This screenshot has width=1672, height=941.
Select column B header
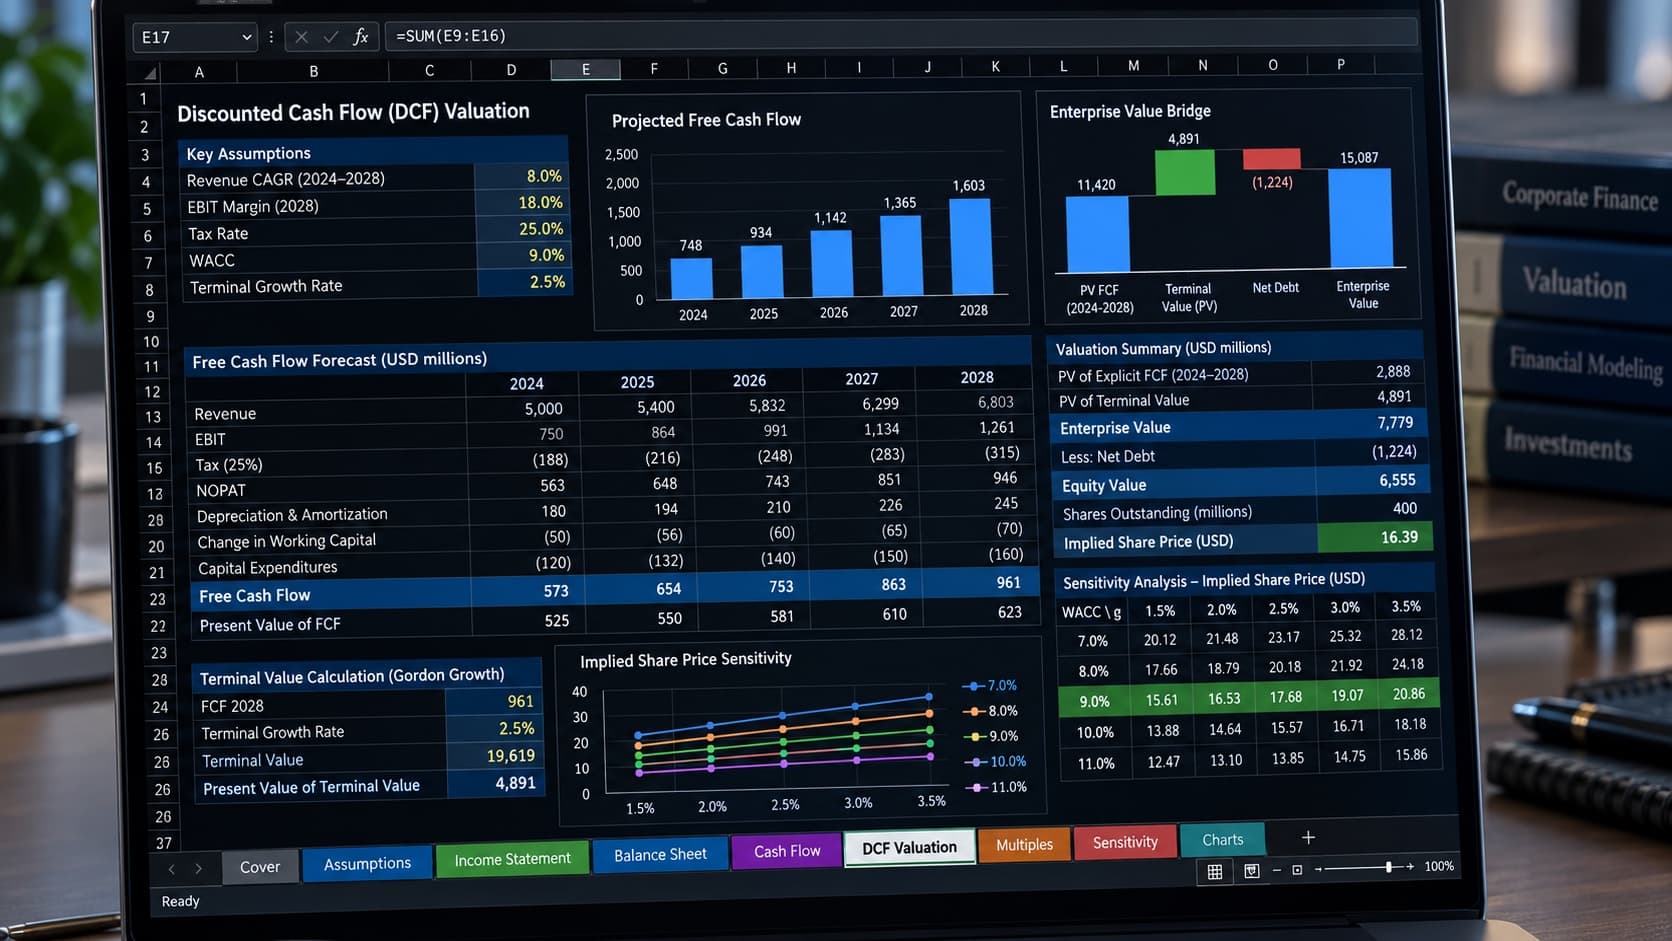pos(313,71)
